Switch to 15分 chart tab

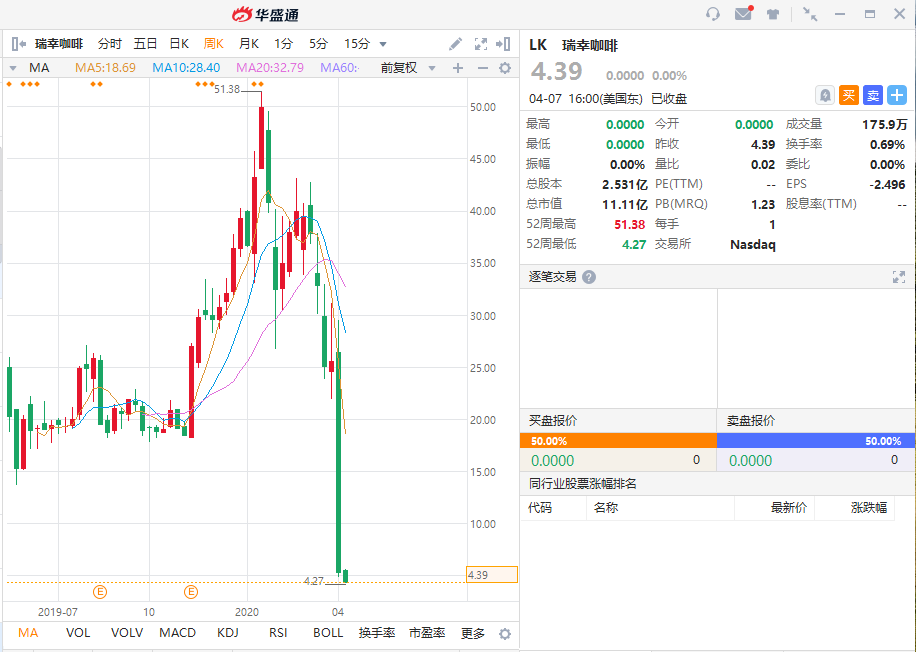[357, 44]
